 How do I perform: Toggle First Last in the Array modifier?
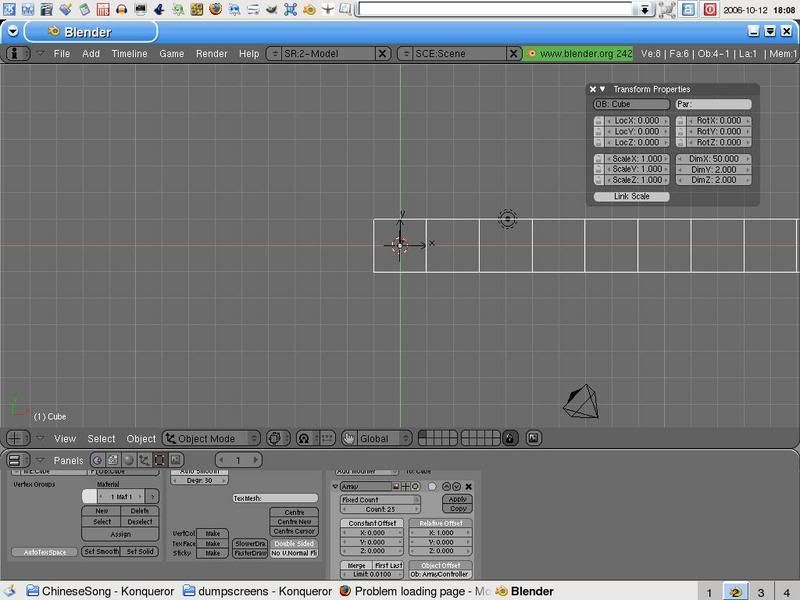386,565
